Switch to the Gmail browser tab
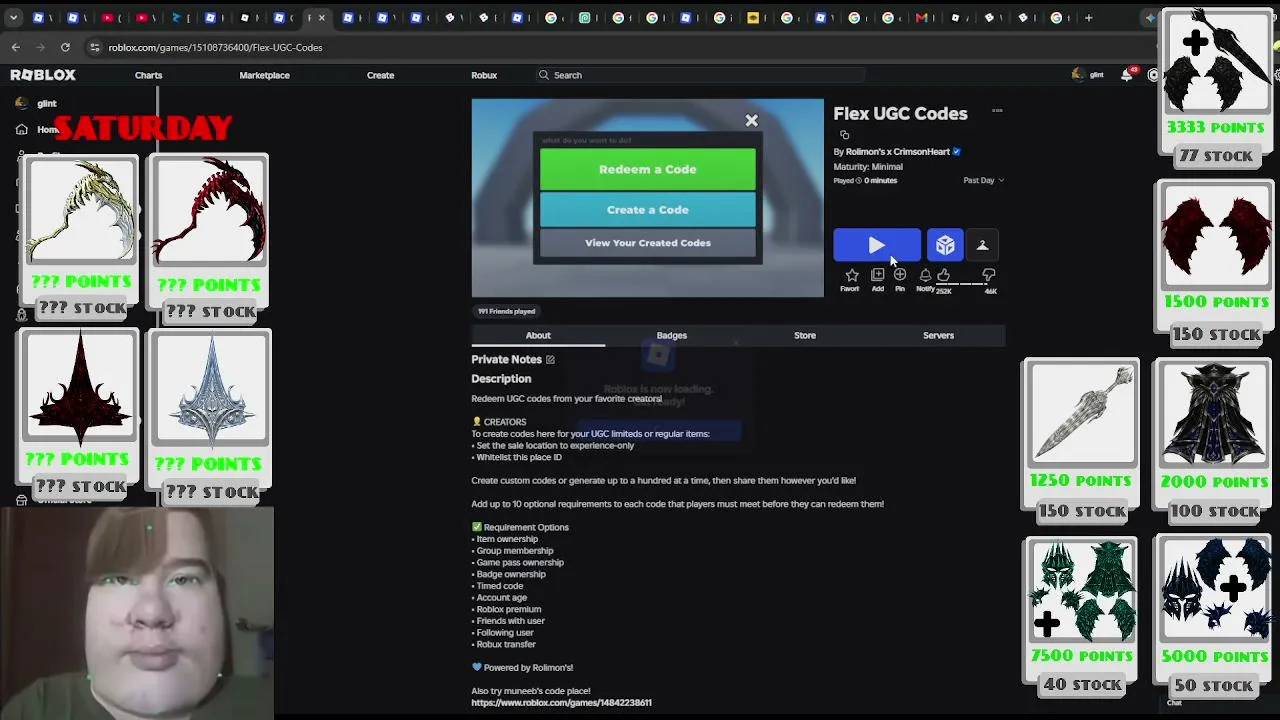 [922, 17]
